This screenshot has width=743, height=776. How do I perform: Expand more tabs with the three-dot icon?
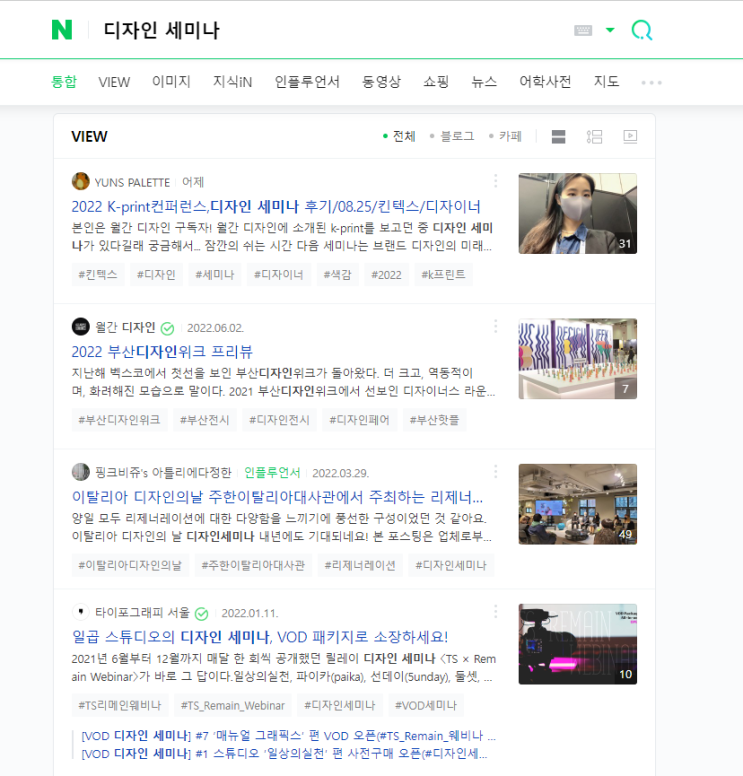click(x=651, y=83)
